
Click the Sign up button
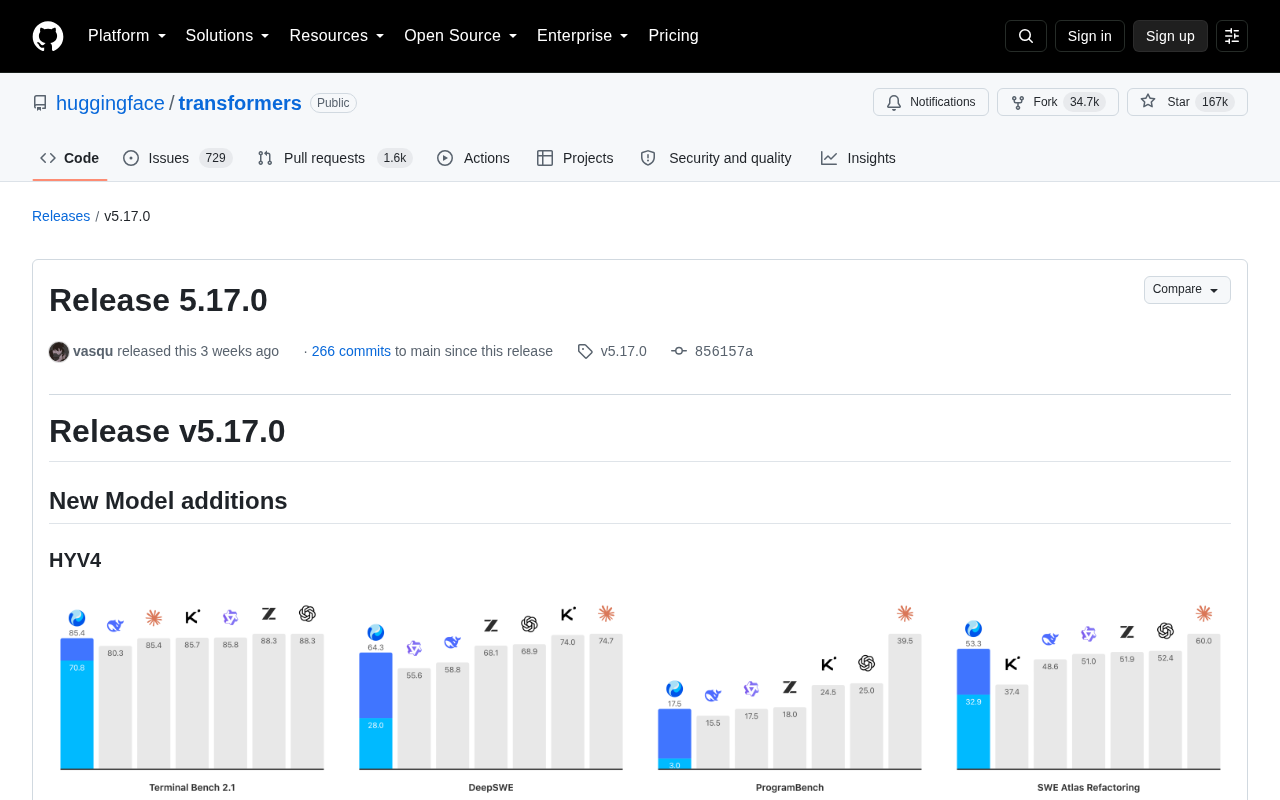point(1170,36)
